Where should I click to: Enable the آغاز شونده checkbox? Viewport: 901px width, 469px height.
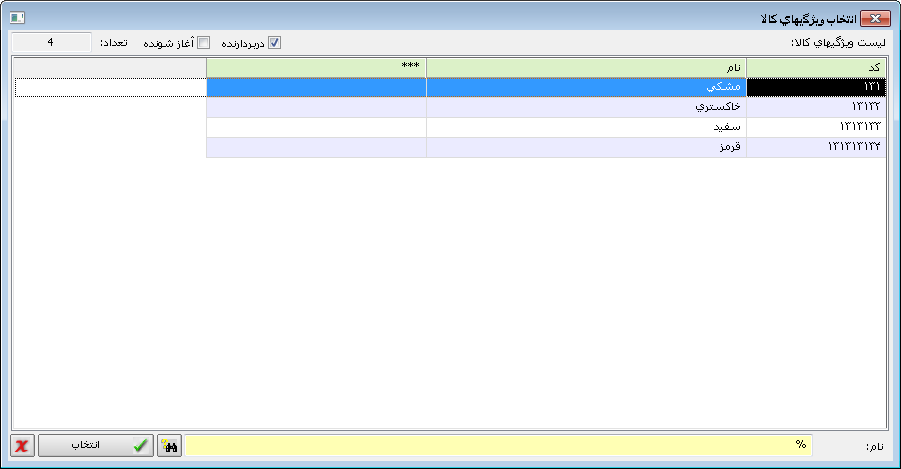tap(204, 43)
